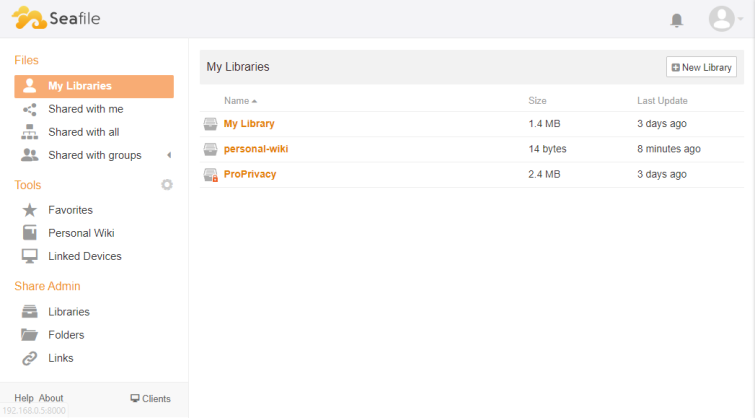The height and width of the screenshot is (418, 755).
Task: Click the Linked Devices monitor icon
Action: coord(29,256)
